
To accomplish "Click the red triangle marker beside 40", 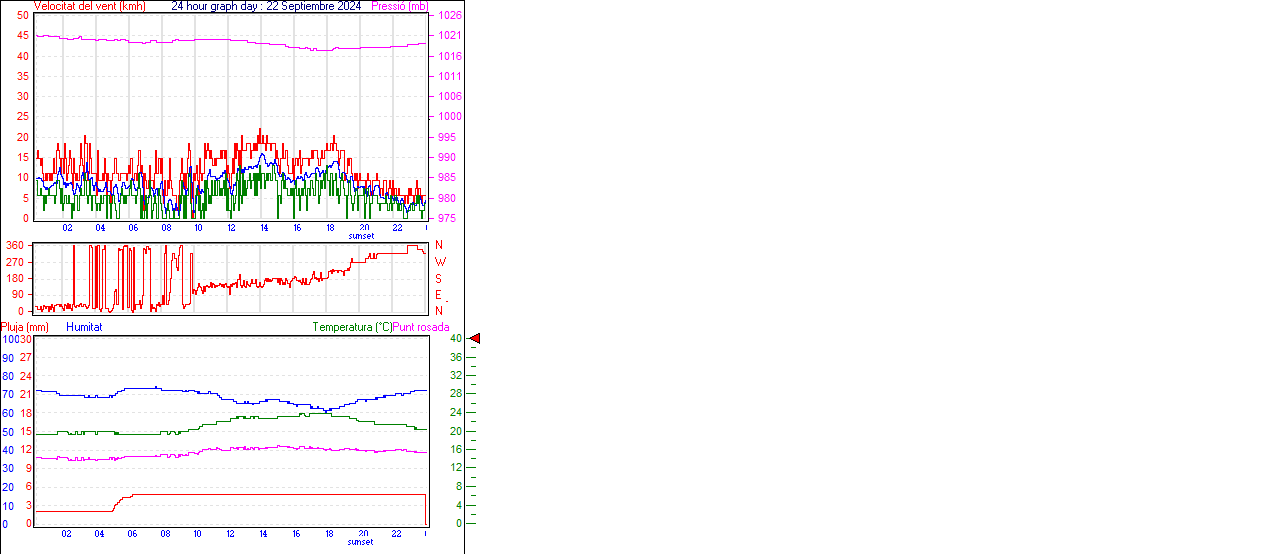I will point(475,339).
